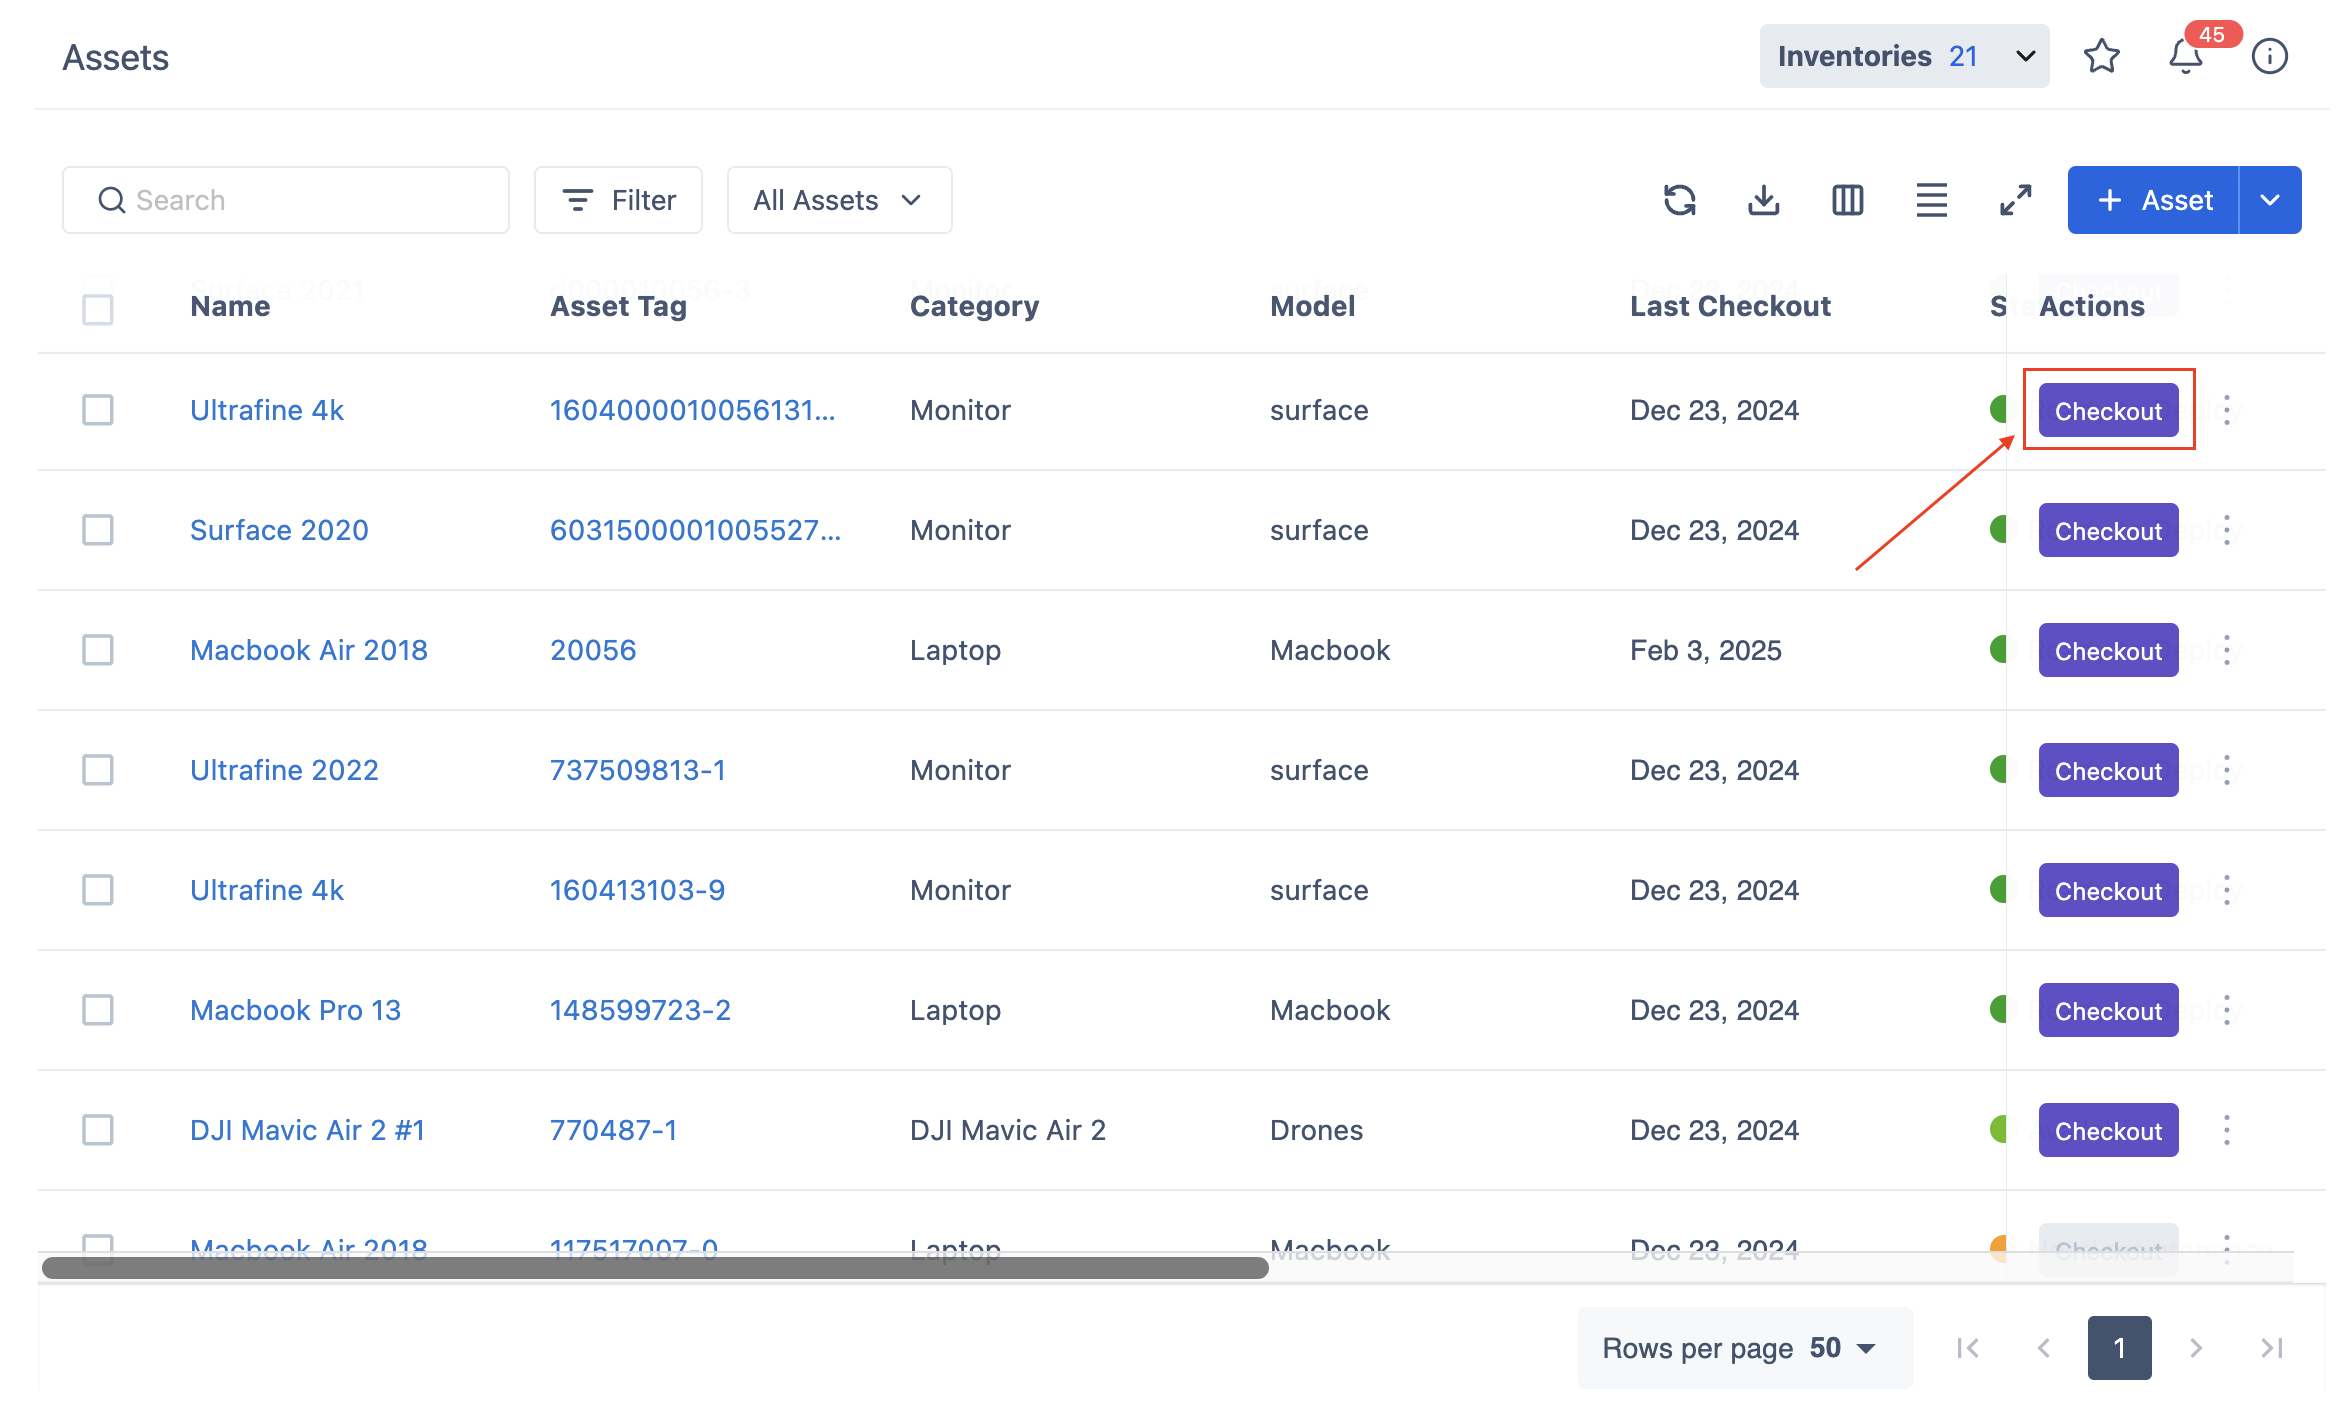The height and width of the screenshot is (1410, 2344).
Task: Checkout the Ultrafine 4k monitor
Action: pos(2108,410)
